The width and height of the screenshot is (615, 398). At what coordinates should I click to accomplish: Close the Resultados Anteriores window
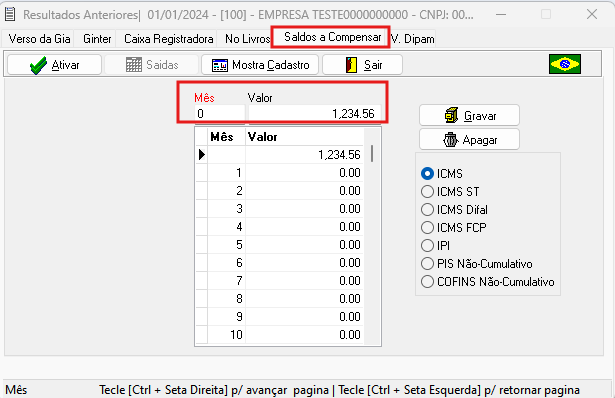(x=592, y=15)
